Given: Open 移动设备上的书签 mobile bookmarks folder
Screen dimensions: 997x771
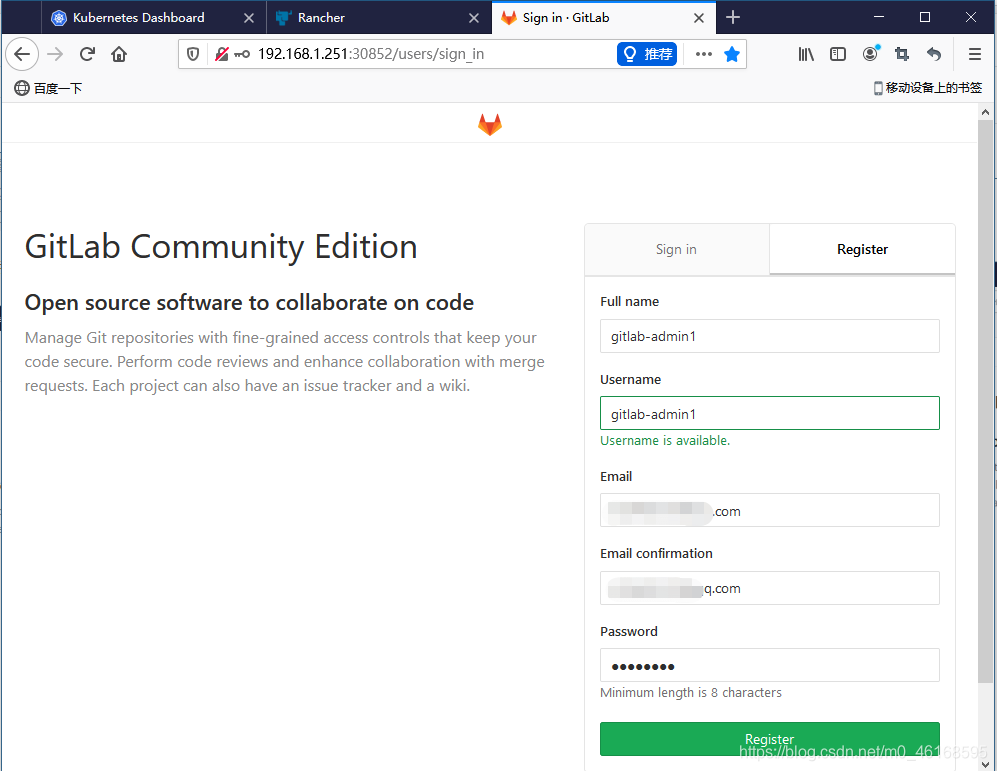Looking at the screenshot, I should (x=928, y=88).
